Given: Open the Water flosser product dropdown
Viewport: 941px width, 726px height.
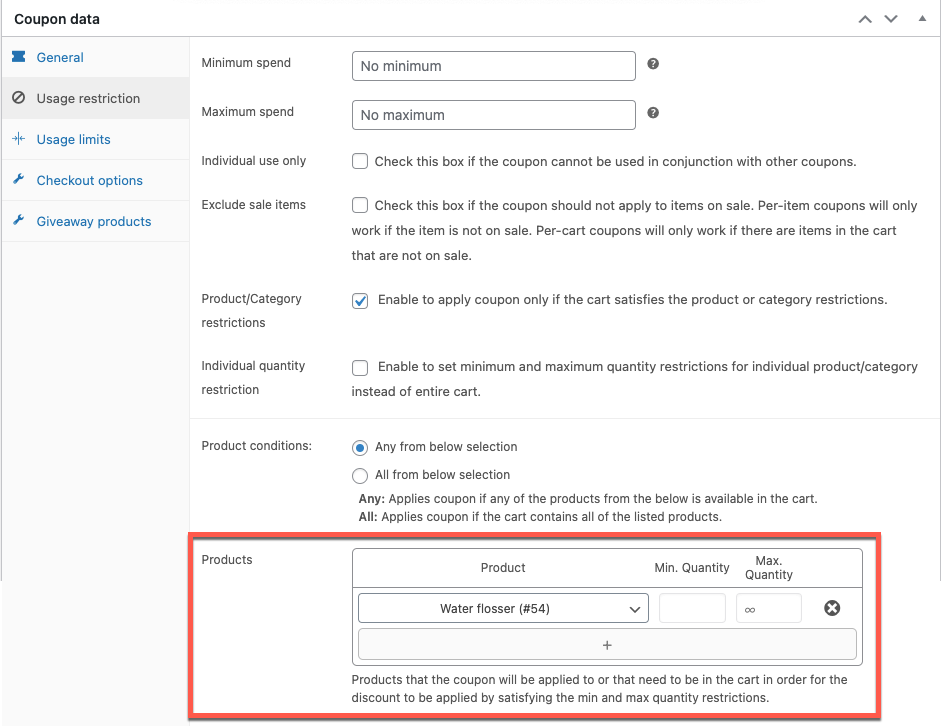Looking at the screenshot, I should click(503, 608).
